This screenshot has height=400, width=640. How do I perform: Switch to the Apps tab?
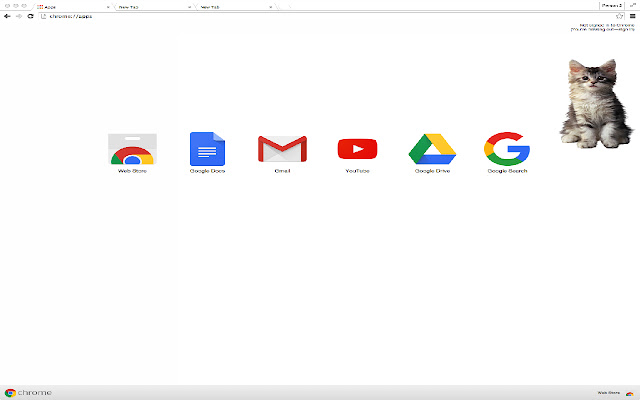point(71,7)
